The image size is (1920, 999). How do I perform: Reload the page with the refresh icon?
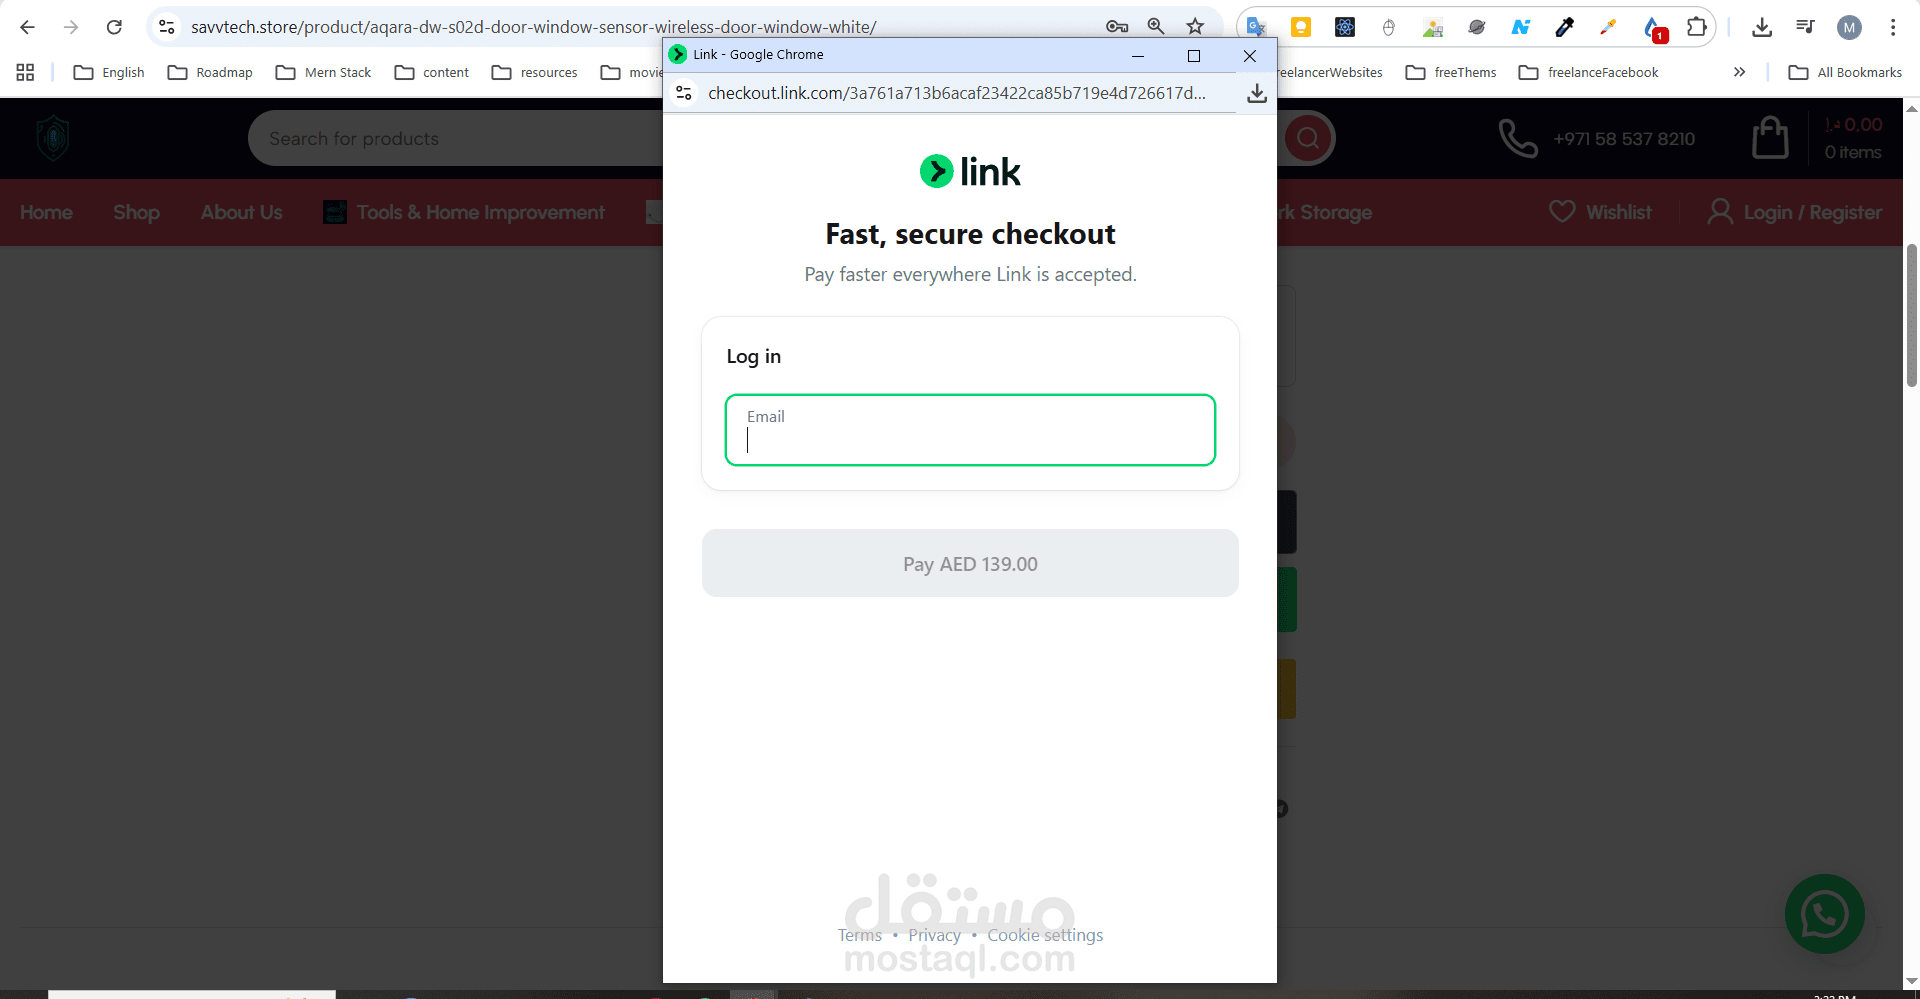pyautogui.click(x=114, y=27)
